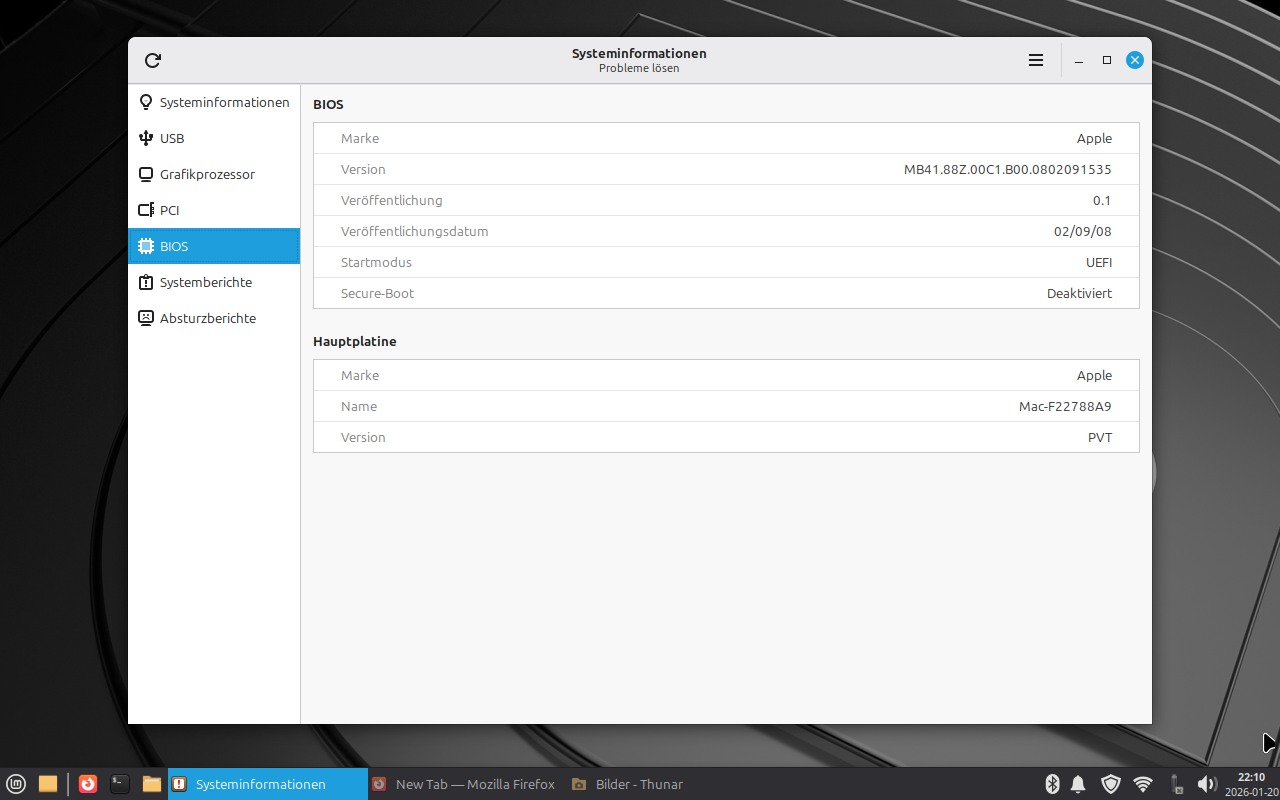Open the Wi-Fi network tray icon
Viewport: 1280px width, 800px height.
point(1143,784)
